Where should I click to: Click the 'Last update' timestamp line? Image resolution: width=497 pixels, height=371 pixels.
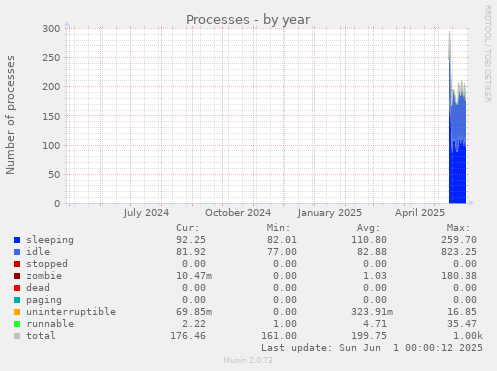click(372, 348)
